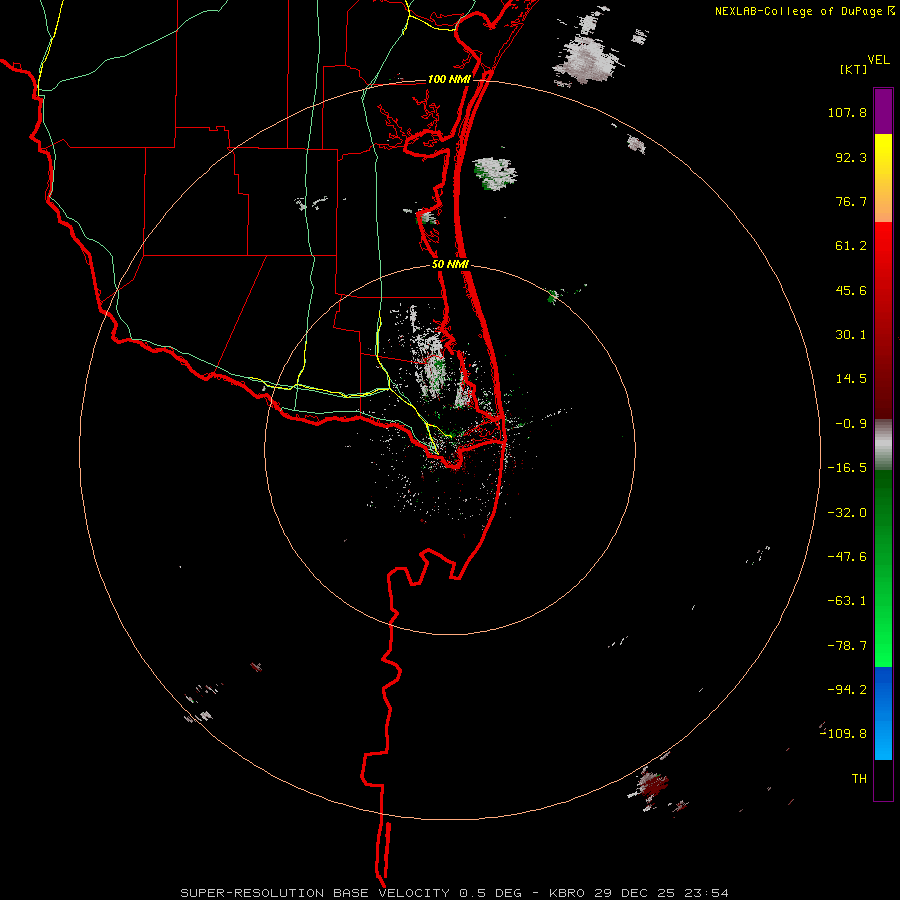Click the 14.5 velocity scale value
This screenshot has width=900, height=900.
851,379
